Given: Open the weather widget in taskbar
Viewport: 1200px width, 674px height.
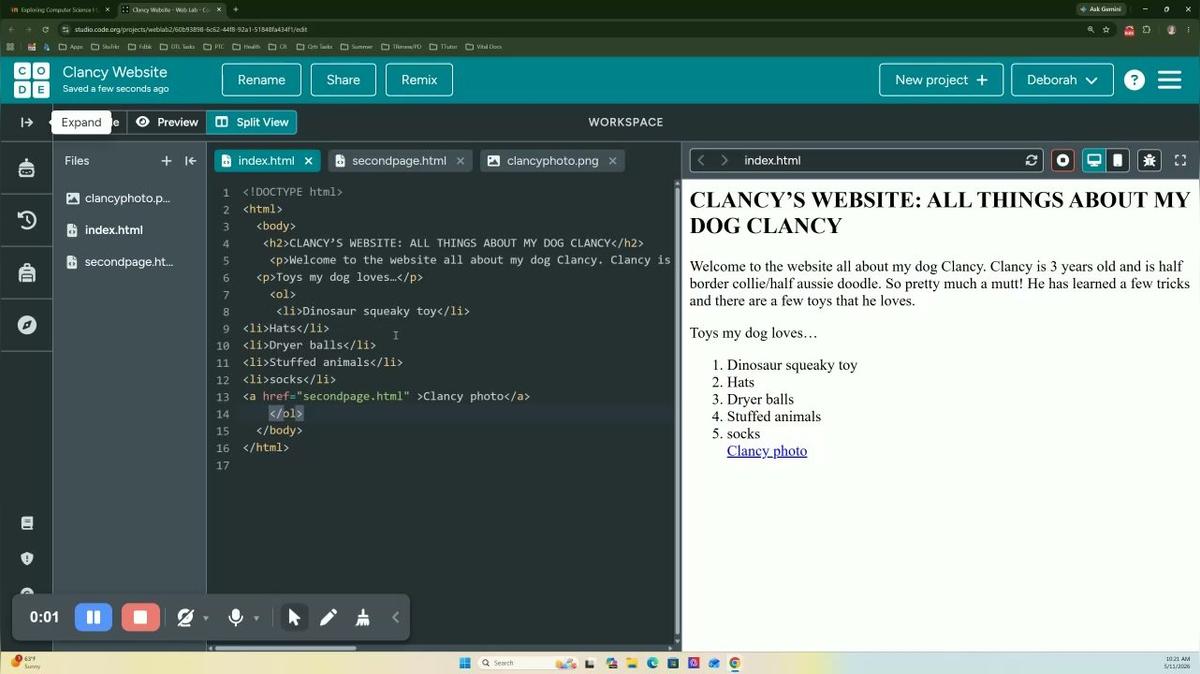Looking at the screenshot, I should tap(25, 663).
